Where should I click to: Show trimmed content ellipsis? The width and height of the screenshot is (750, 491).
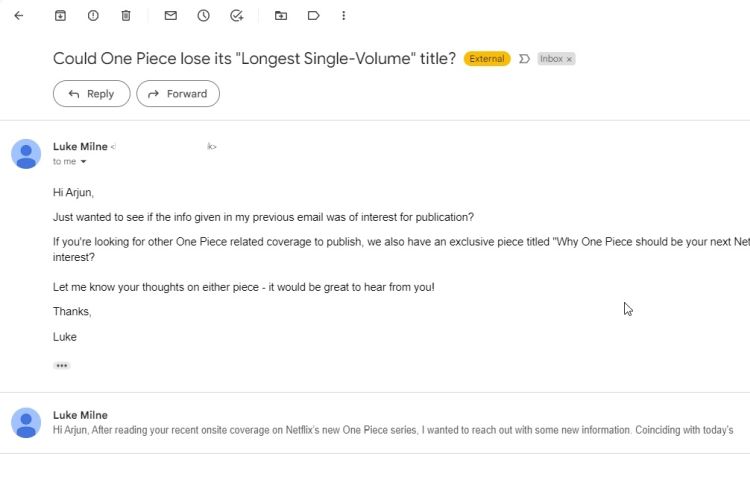62,366
